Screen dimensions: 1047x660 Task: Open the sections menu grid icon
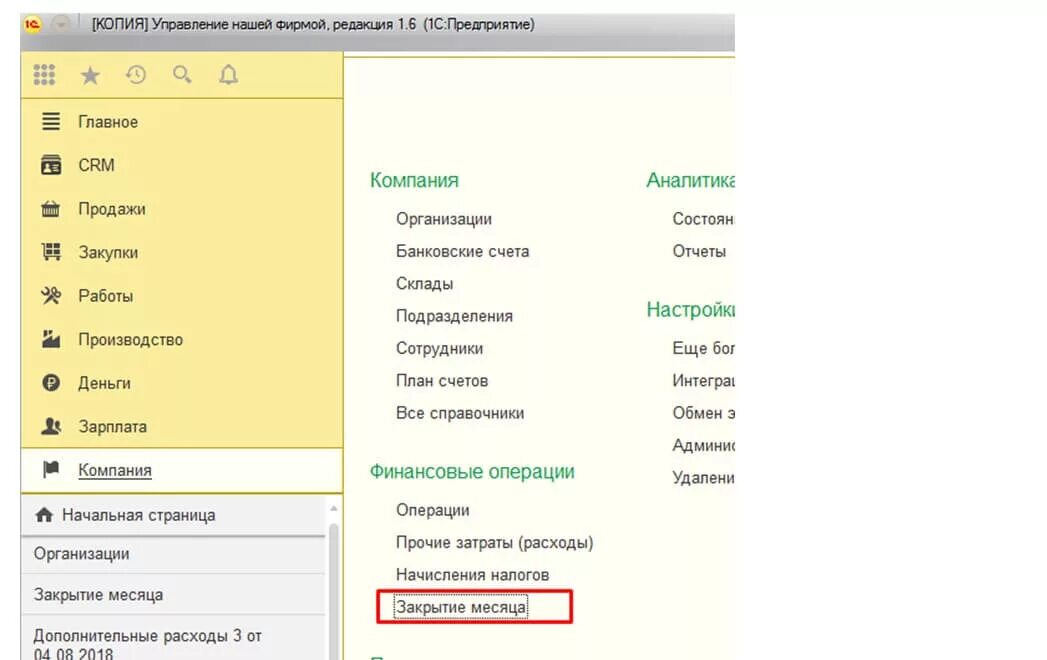(44, 75)
